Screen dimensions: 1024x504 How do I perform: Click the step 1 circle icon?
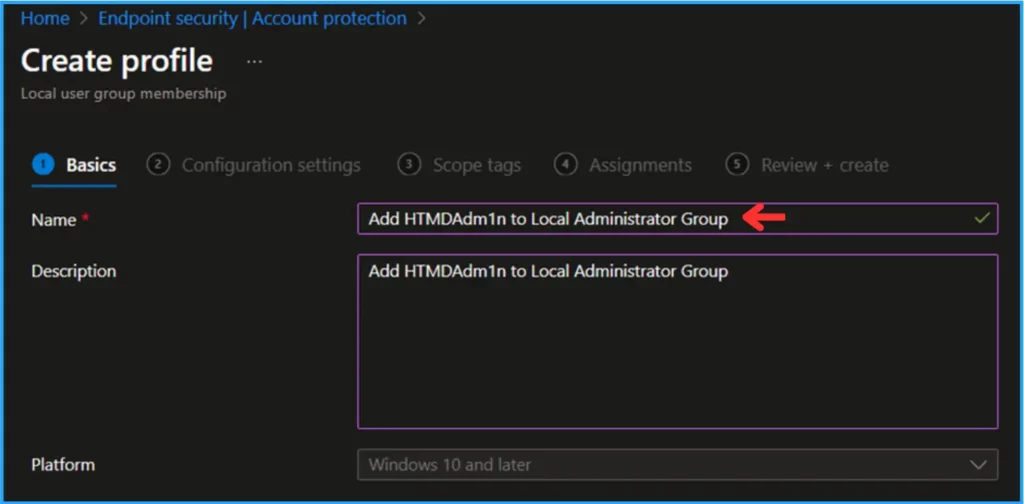pos(42,165)
